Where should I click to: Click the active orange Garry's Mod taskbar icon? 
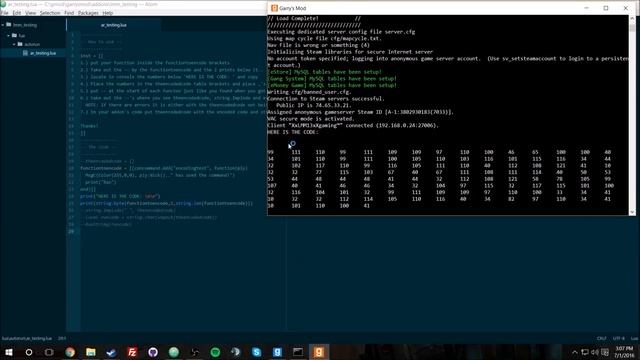[319, 352]
